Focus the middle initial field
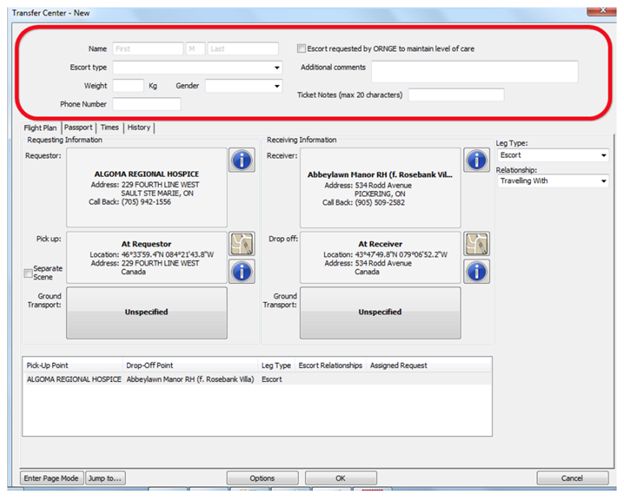 click(195, 49)
